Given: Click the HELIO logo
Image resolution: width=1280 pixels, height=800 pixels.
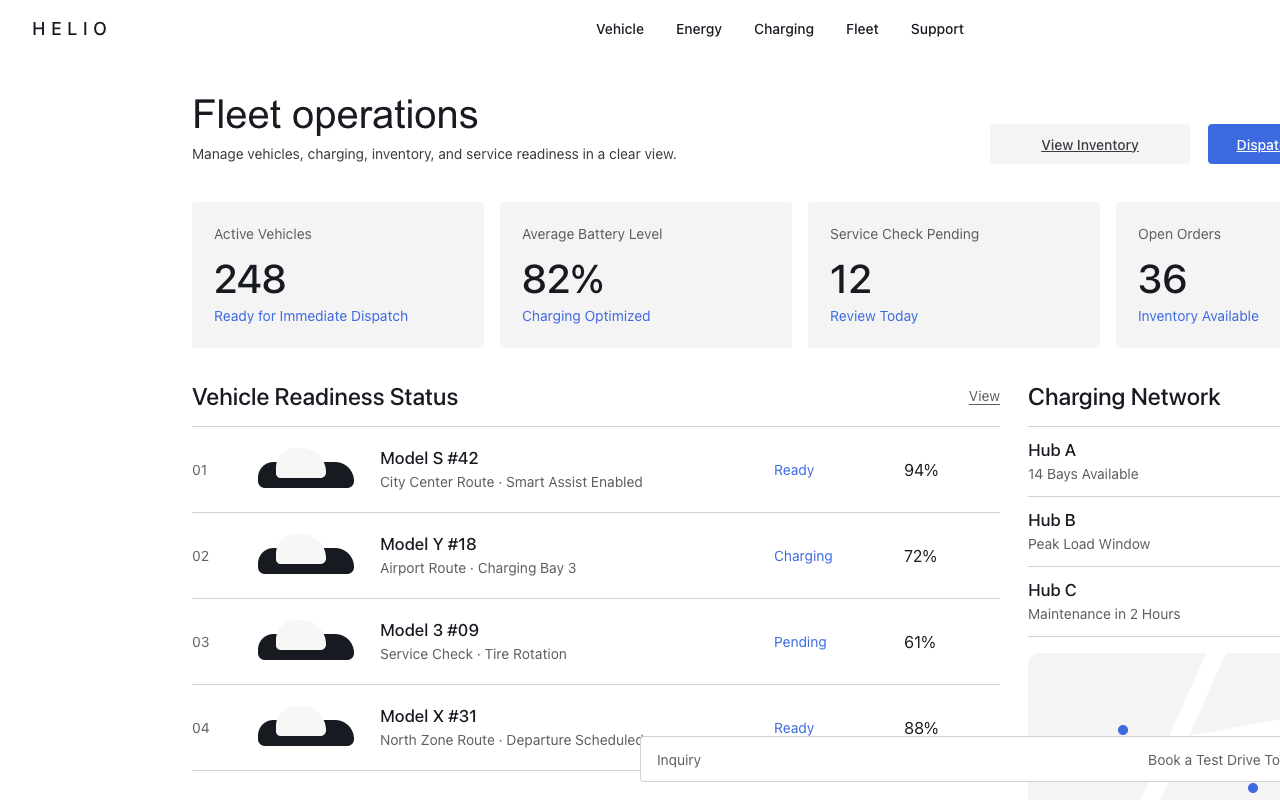Looking at the screenshot, I should [x=70, y=29].
